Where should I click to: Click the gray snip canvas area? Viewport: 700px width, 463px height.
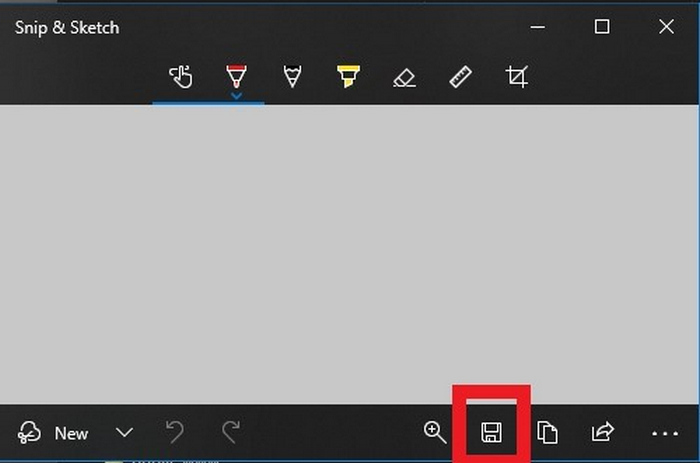tap(349, 254)
